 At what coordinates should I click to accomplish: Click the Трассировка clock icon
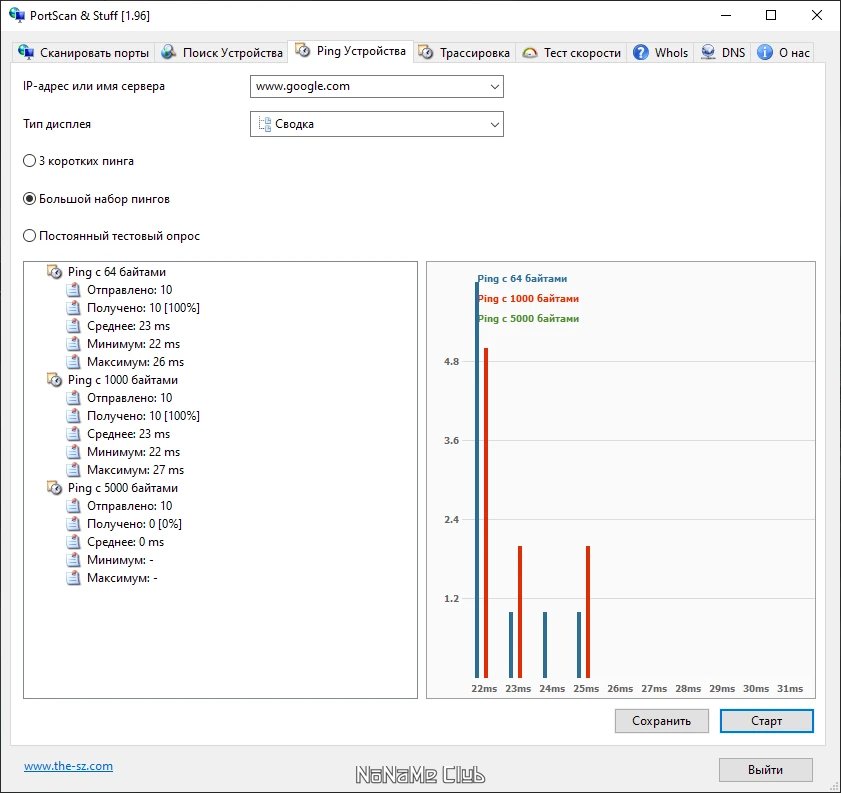[x=426, y=52]
